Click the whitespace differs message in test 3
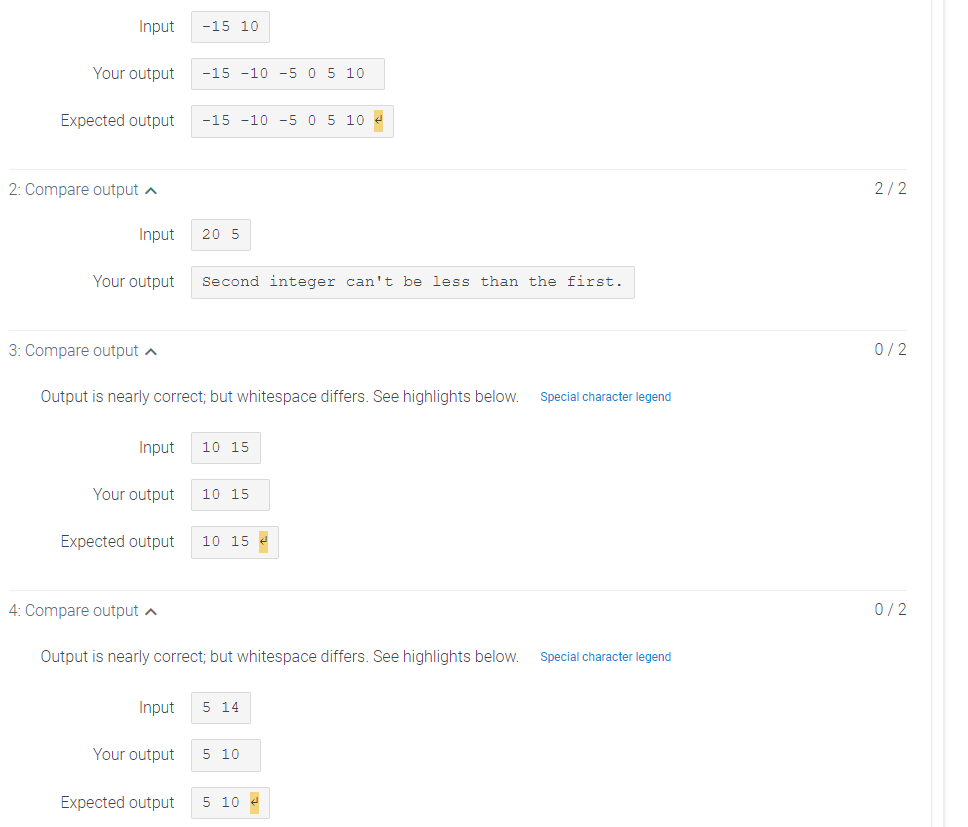 (280, 397)
